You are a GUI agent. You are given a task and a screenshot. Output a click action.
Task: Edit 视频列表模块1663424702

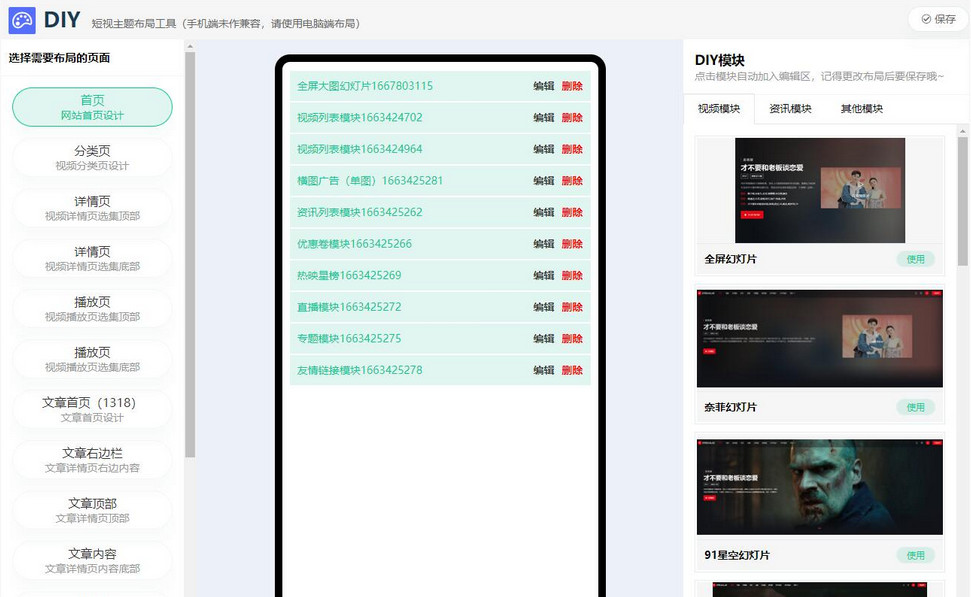coord(544,118)
